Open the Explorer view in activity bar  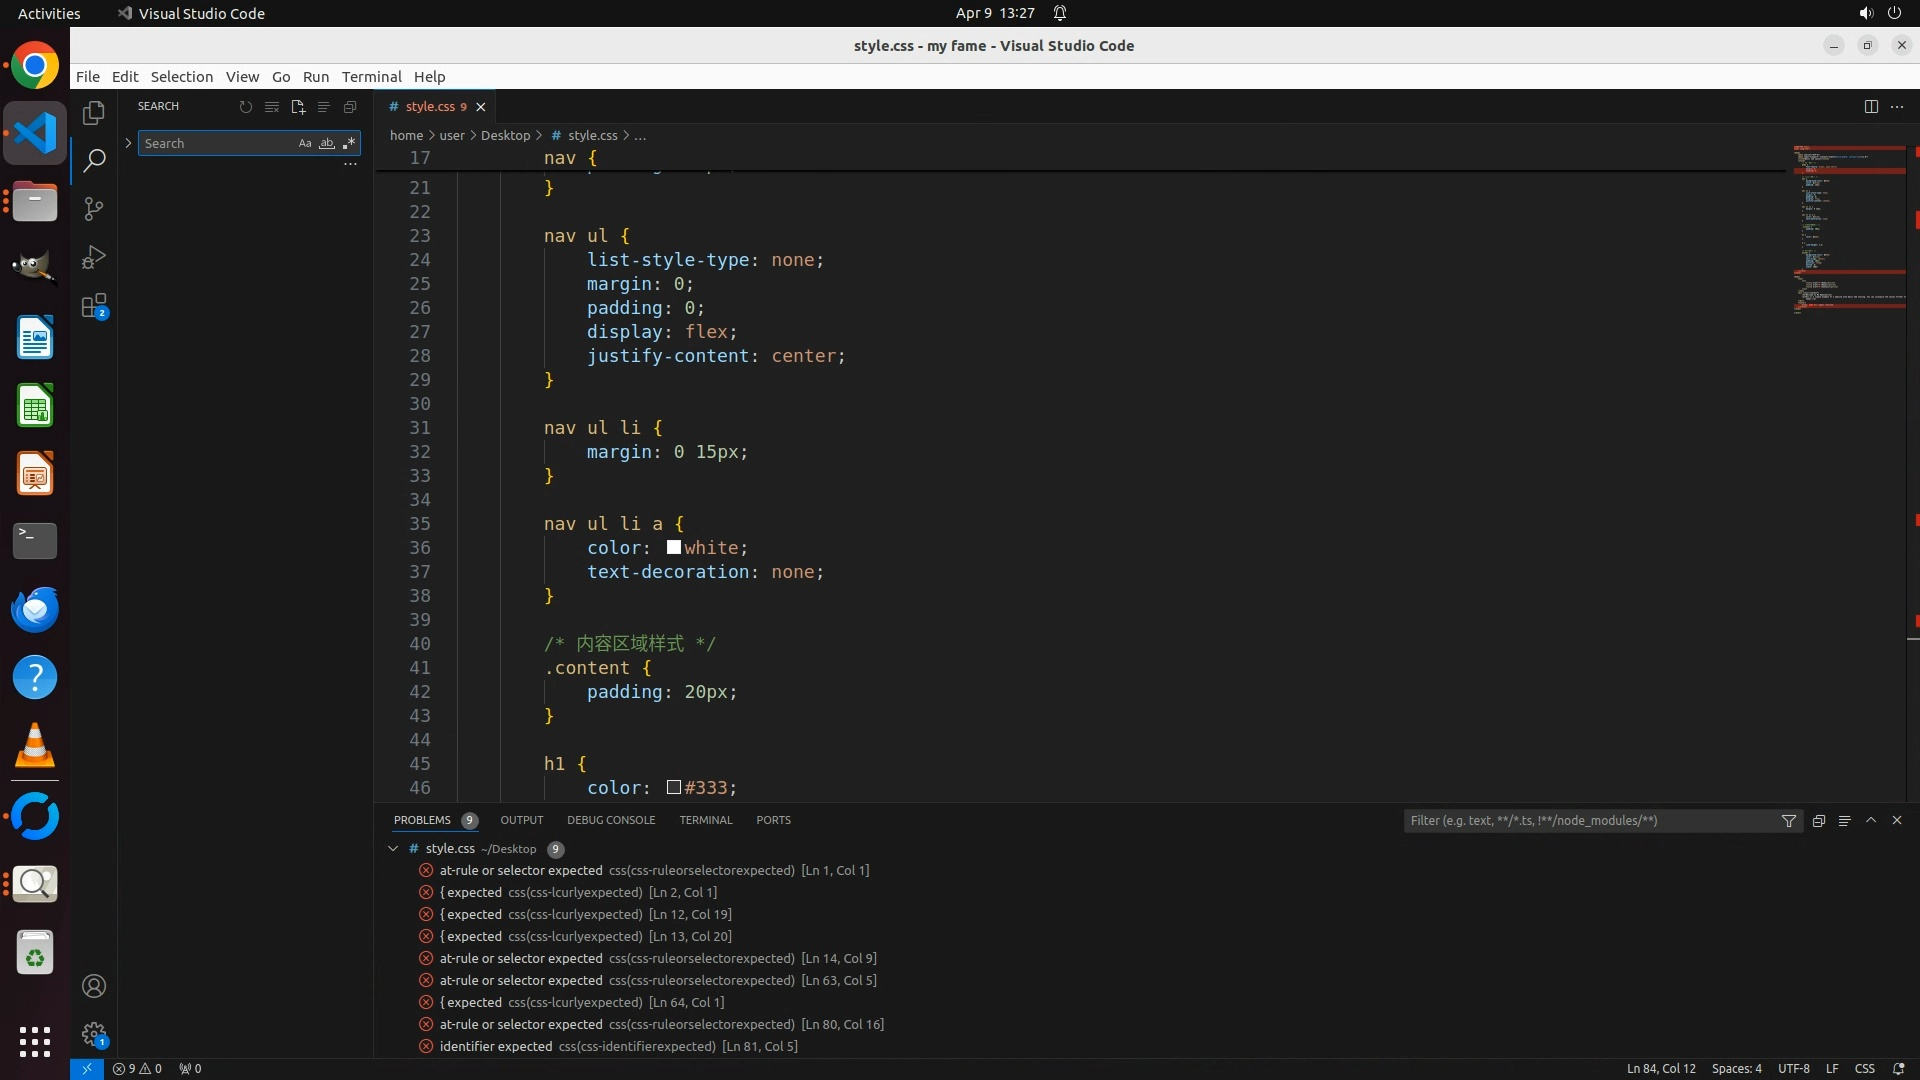(94, 113)
